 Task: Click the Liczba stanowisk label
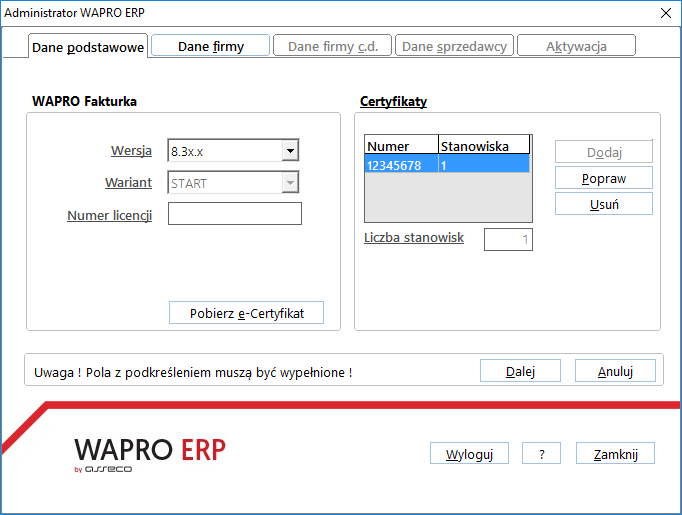point(414,237)
